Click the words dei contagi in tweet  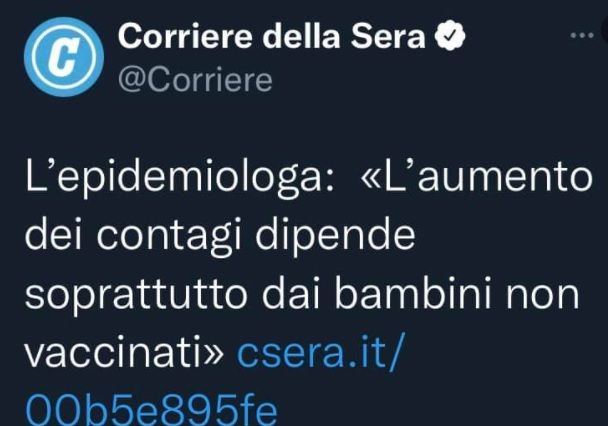[x=133, y=236]
